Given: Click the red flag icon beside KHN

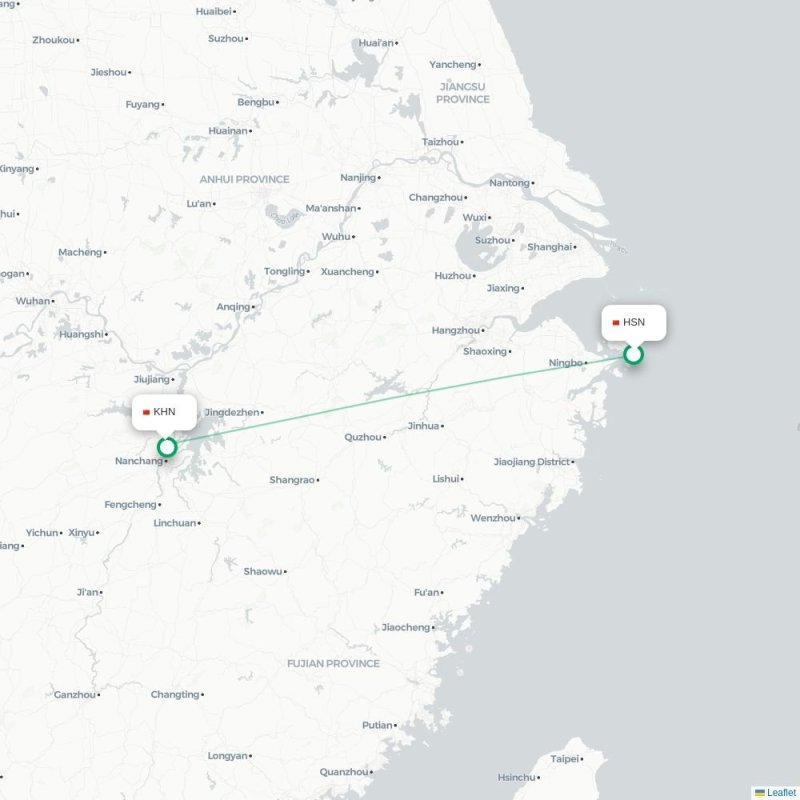Looking at the screenshot, I should click(x=146, y=412).
